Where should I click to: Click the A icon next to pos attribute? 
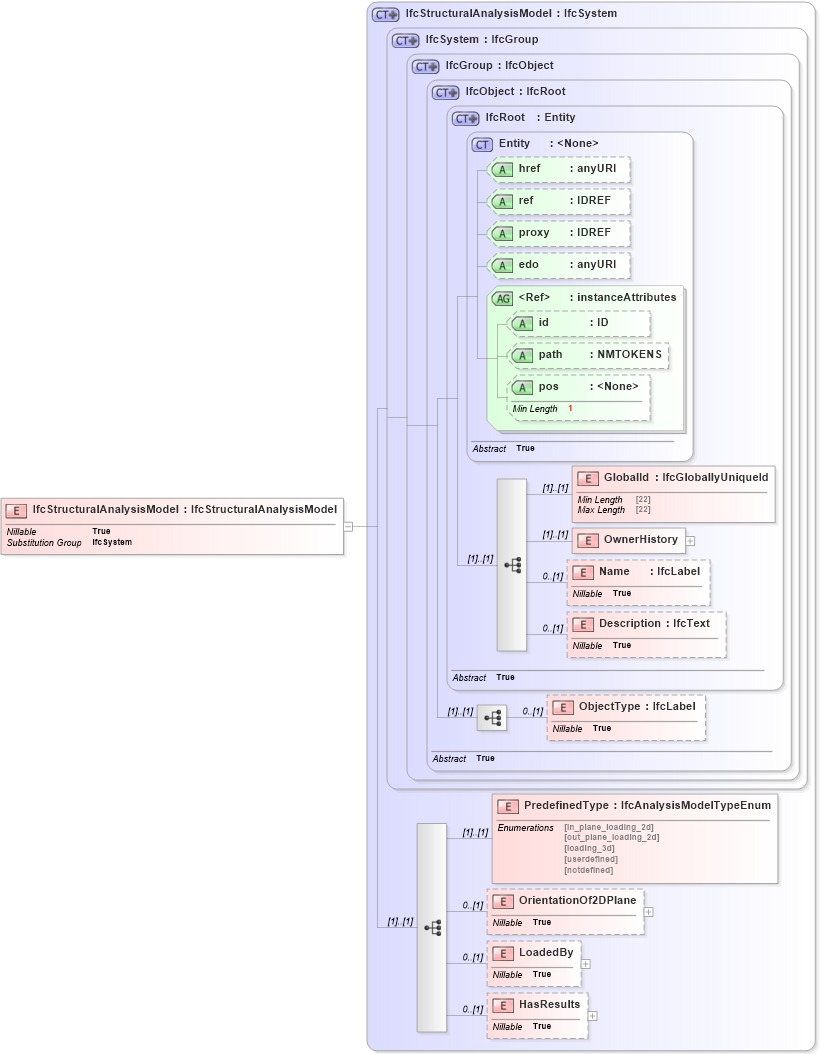click(x=521, y=387)
